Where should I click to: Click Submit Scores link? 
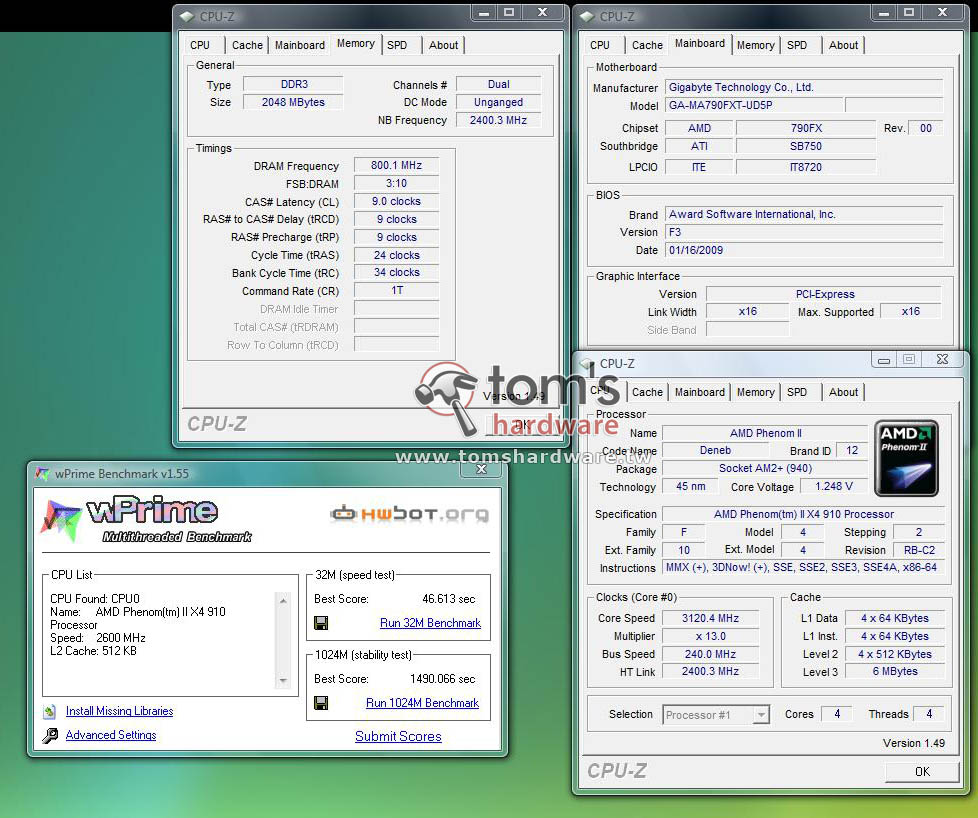click(398, 736)
